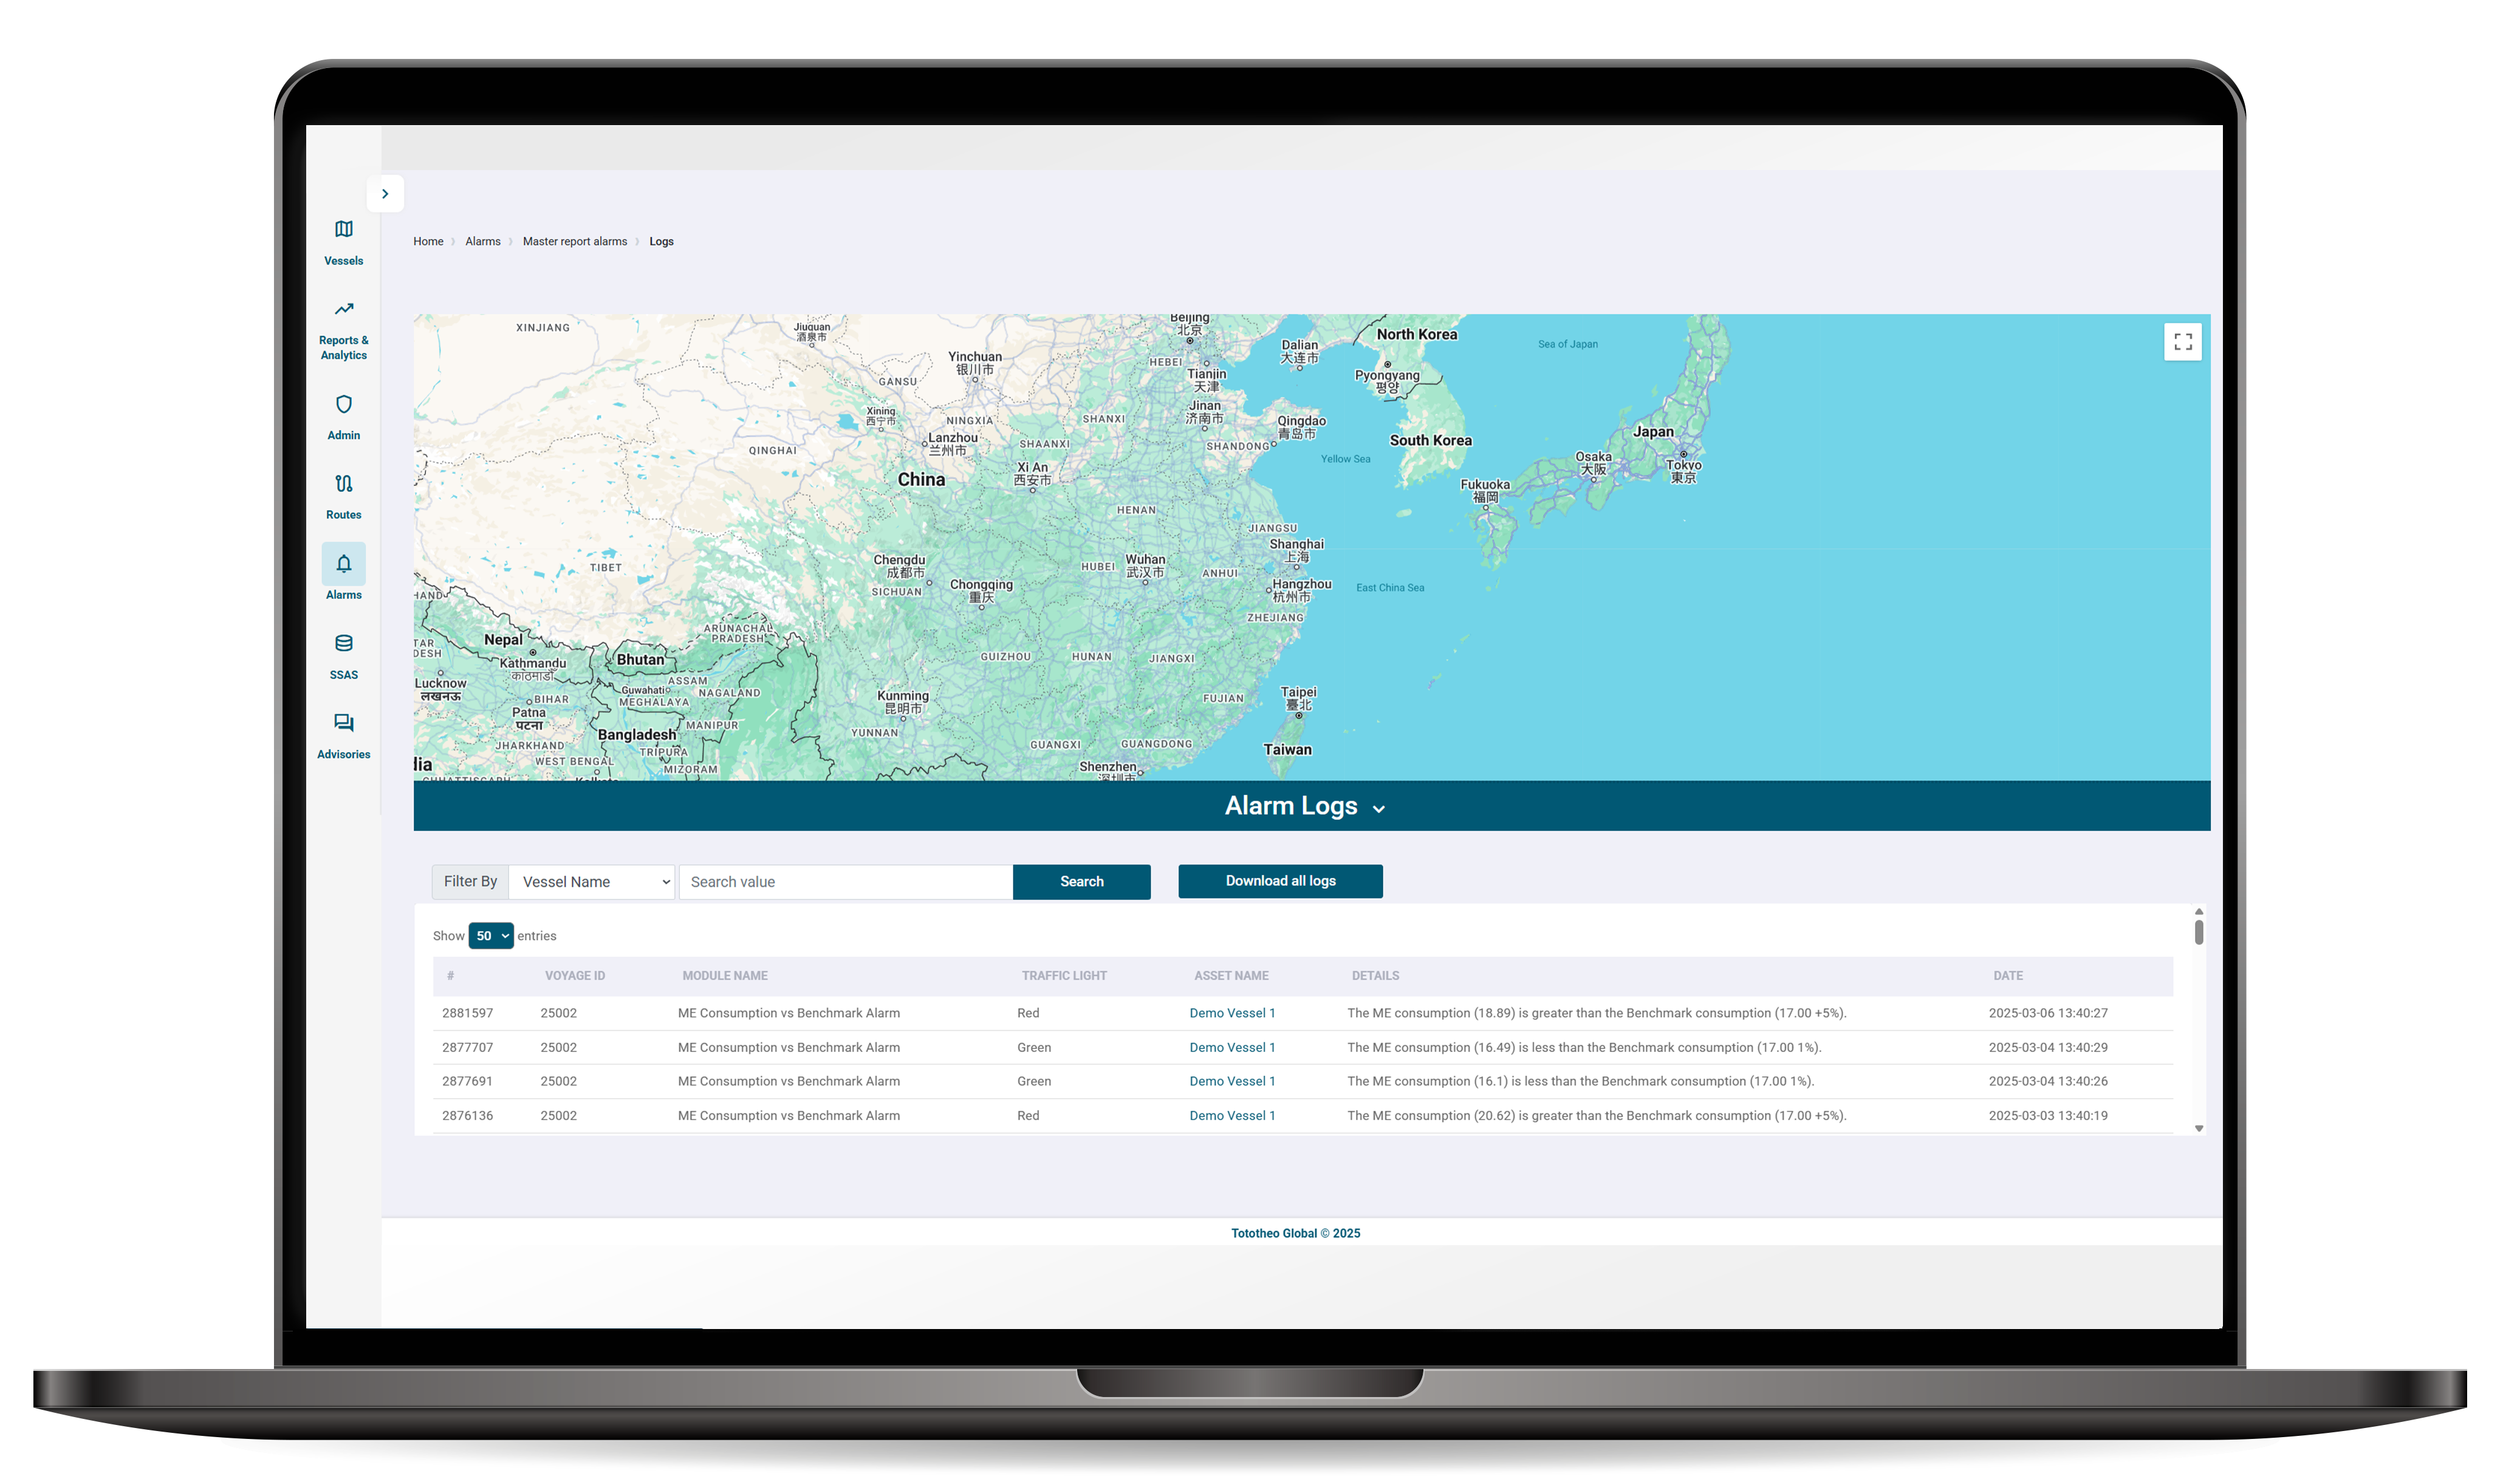Click the Admin shield icon
Image resolution: width=2520 pixels, height=1476 pixels.
click(x=343, y=405)
